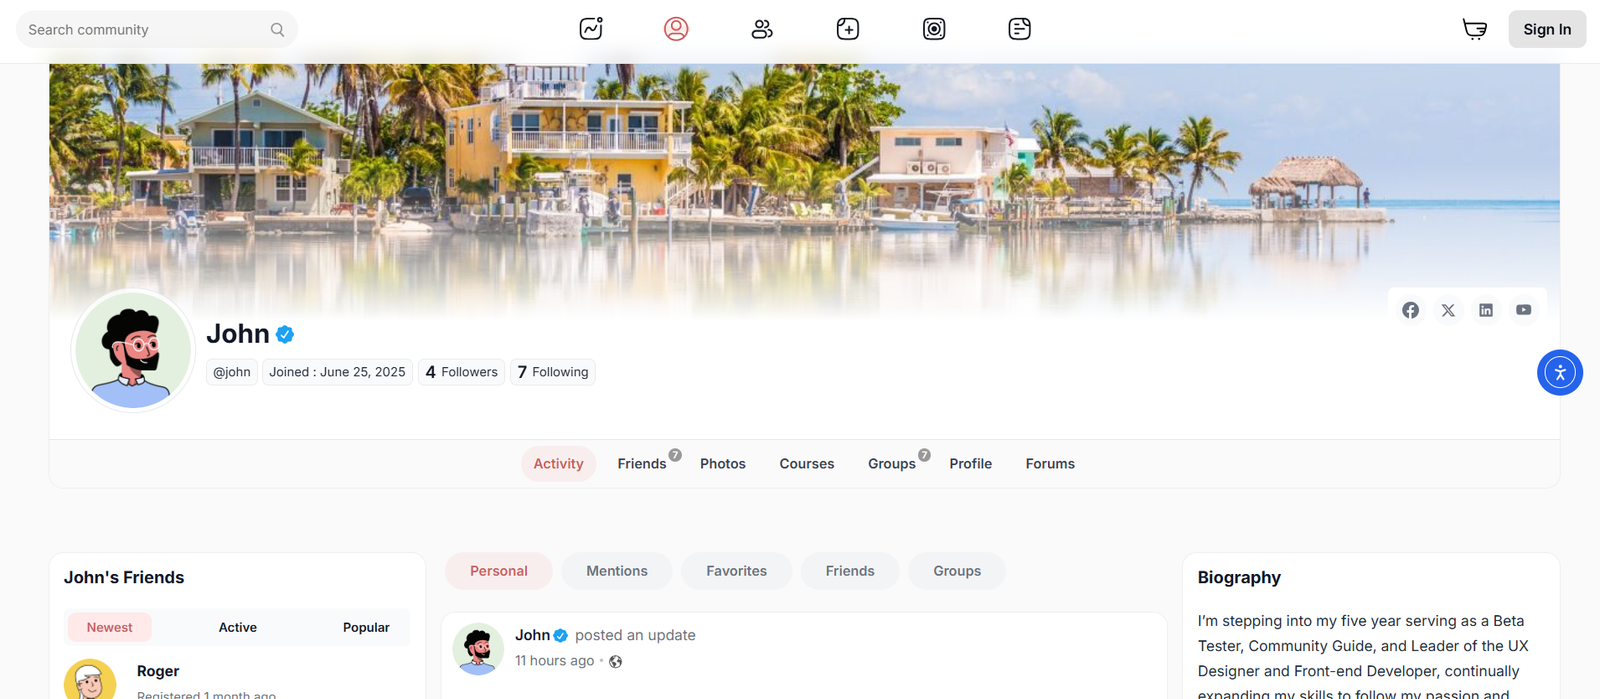1600x699 pixels.
Task: Click Roger's avatar in friends list
Action: tap(90, 680)
